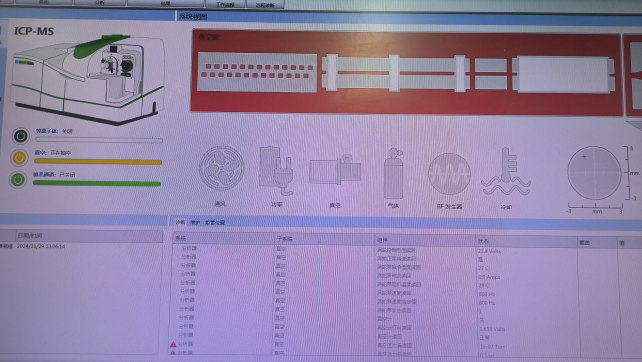Select the 1.655 Volts status cell

[x=492, y=329]
